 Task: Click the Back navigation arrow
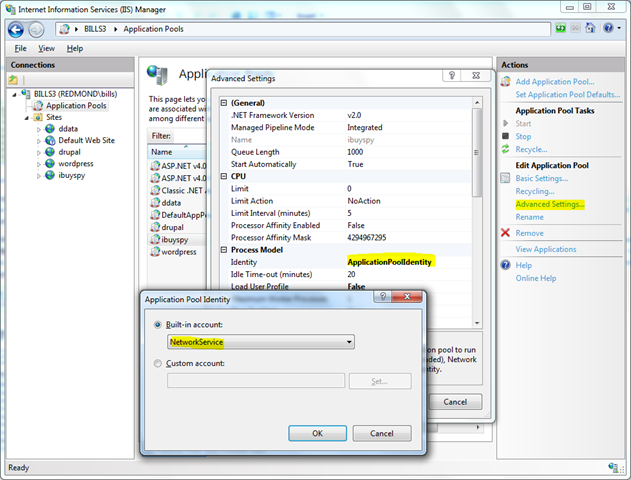pos(16,29)
